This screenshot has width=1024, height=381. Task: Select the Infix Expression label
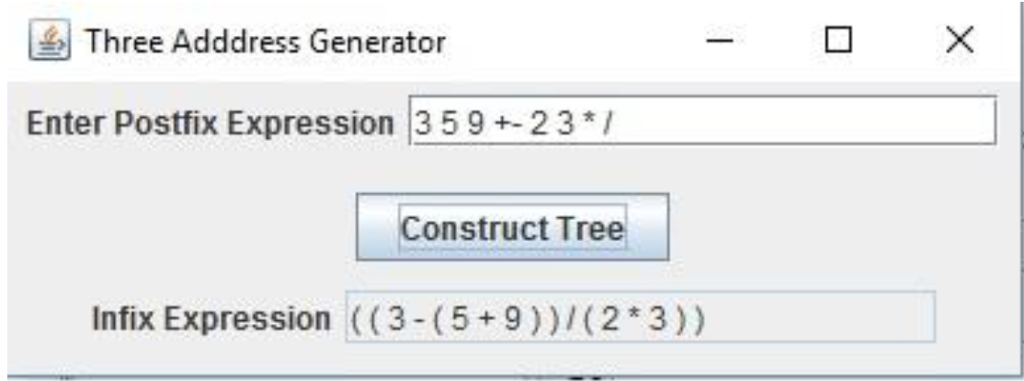pyautogui.click(x=212, y=319)
